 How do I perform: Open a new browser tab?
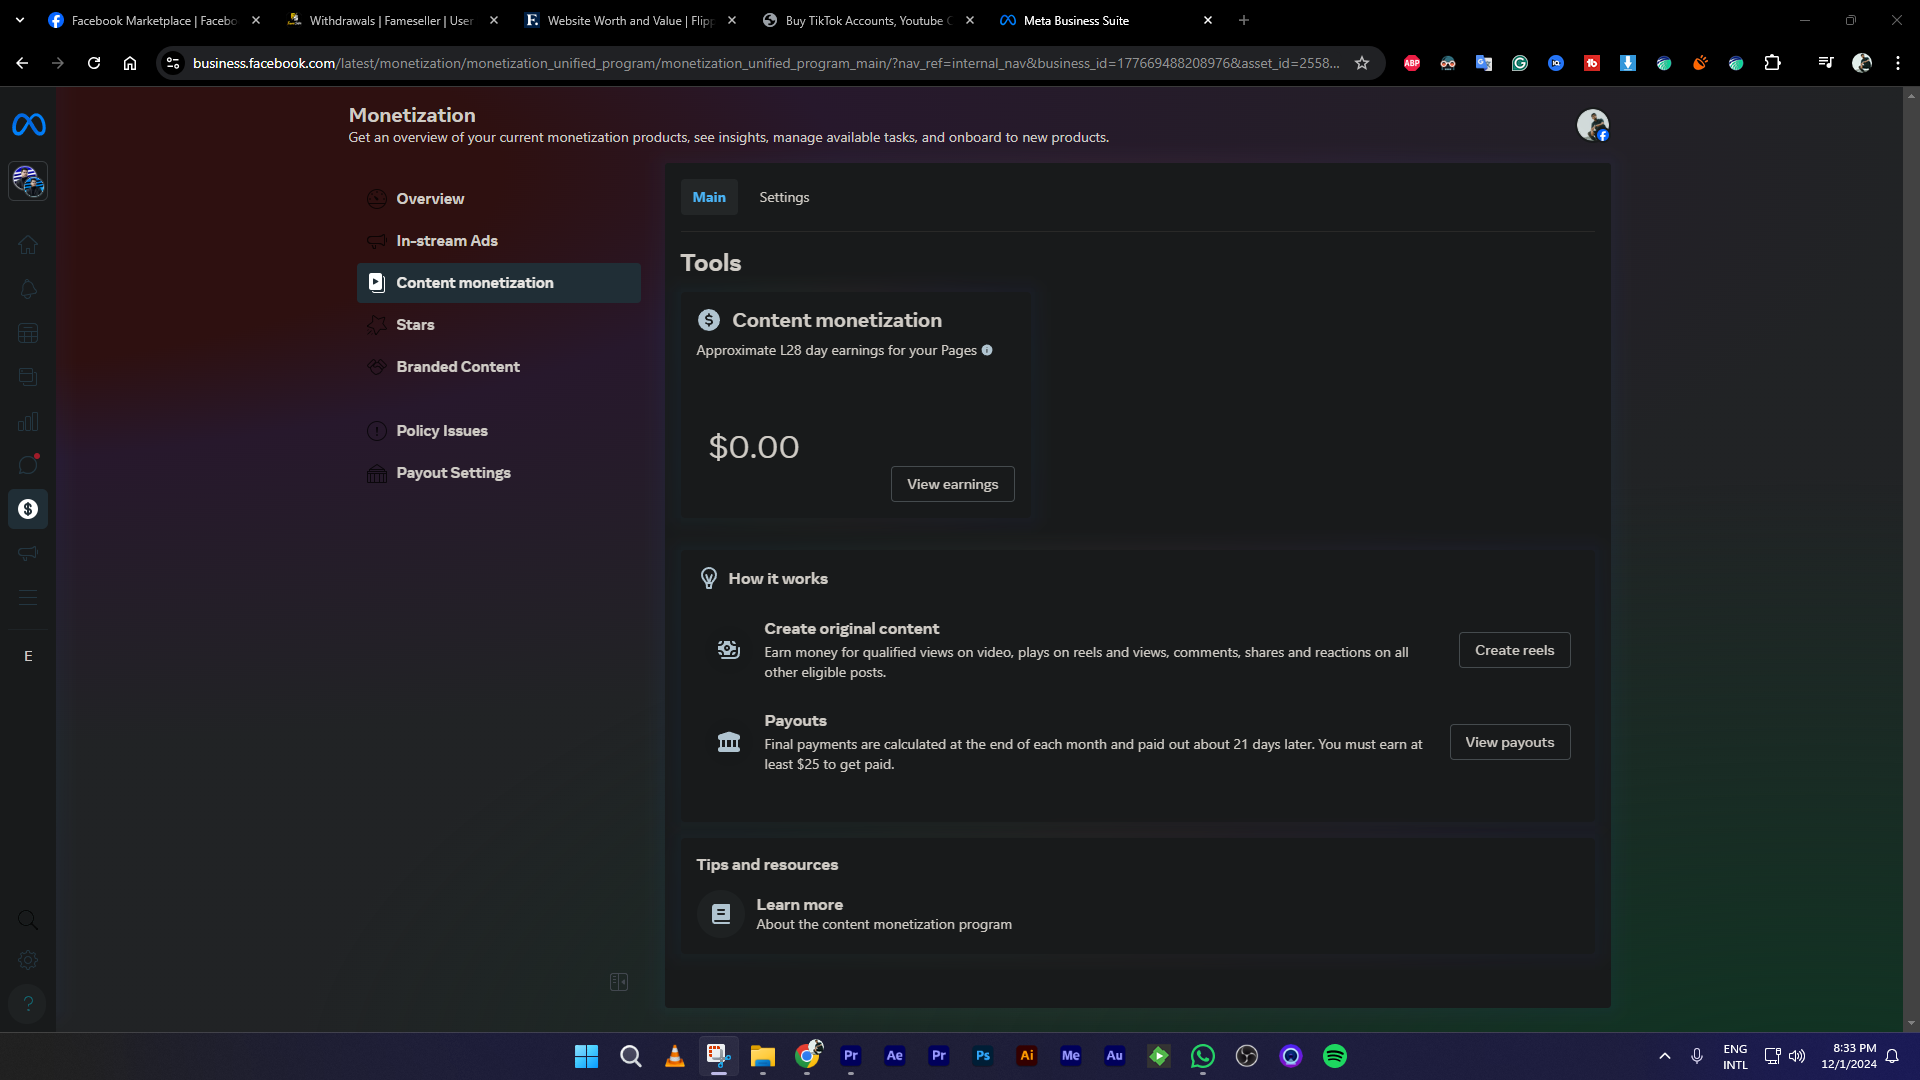click(x=1244, y=20)
